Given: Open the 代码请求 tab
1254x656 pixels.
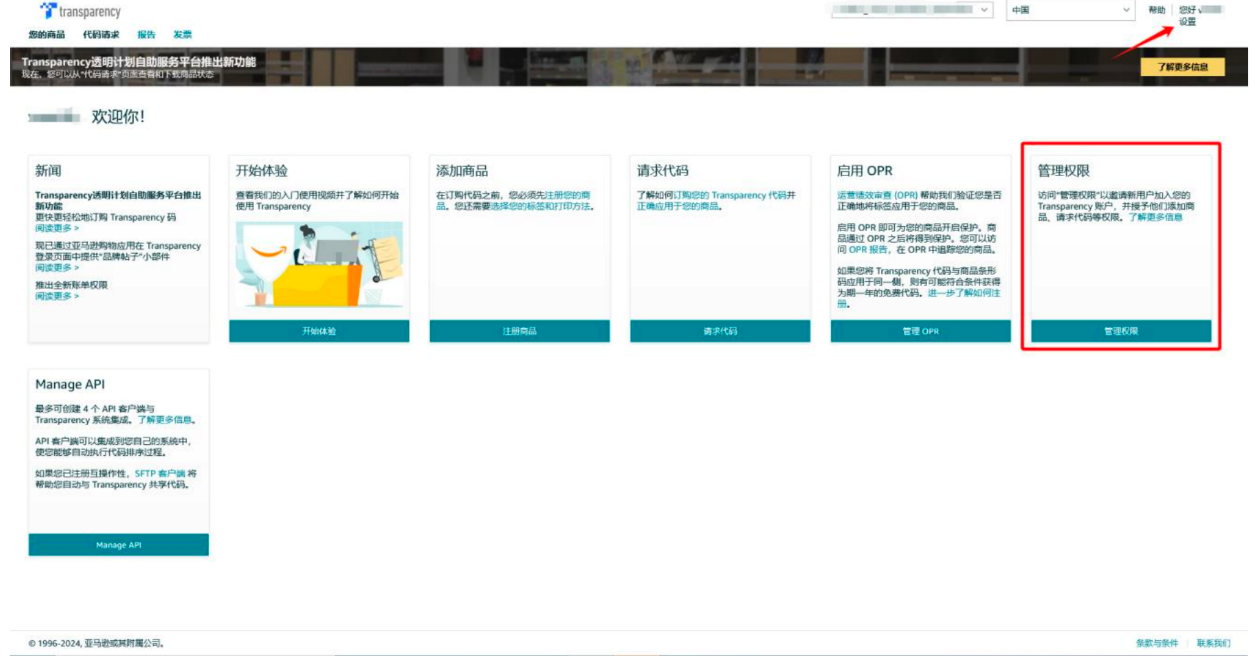Looking at the screenshot, I should (x=101, y=35).
